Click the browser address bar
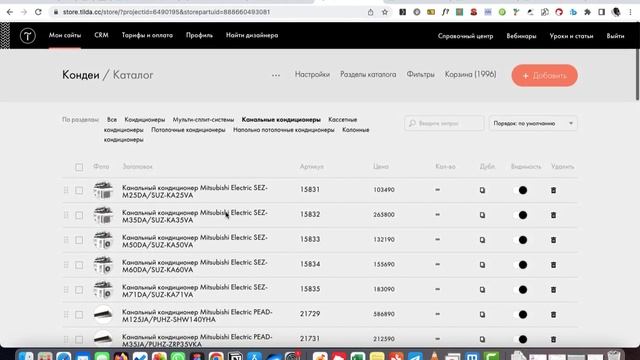Screen dimensions: 640x360 click(208, 12)
